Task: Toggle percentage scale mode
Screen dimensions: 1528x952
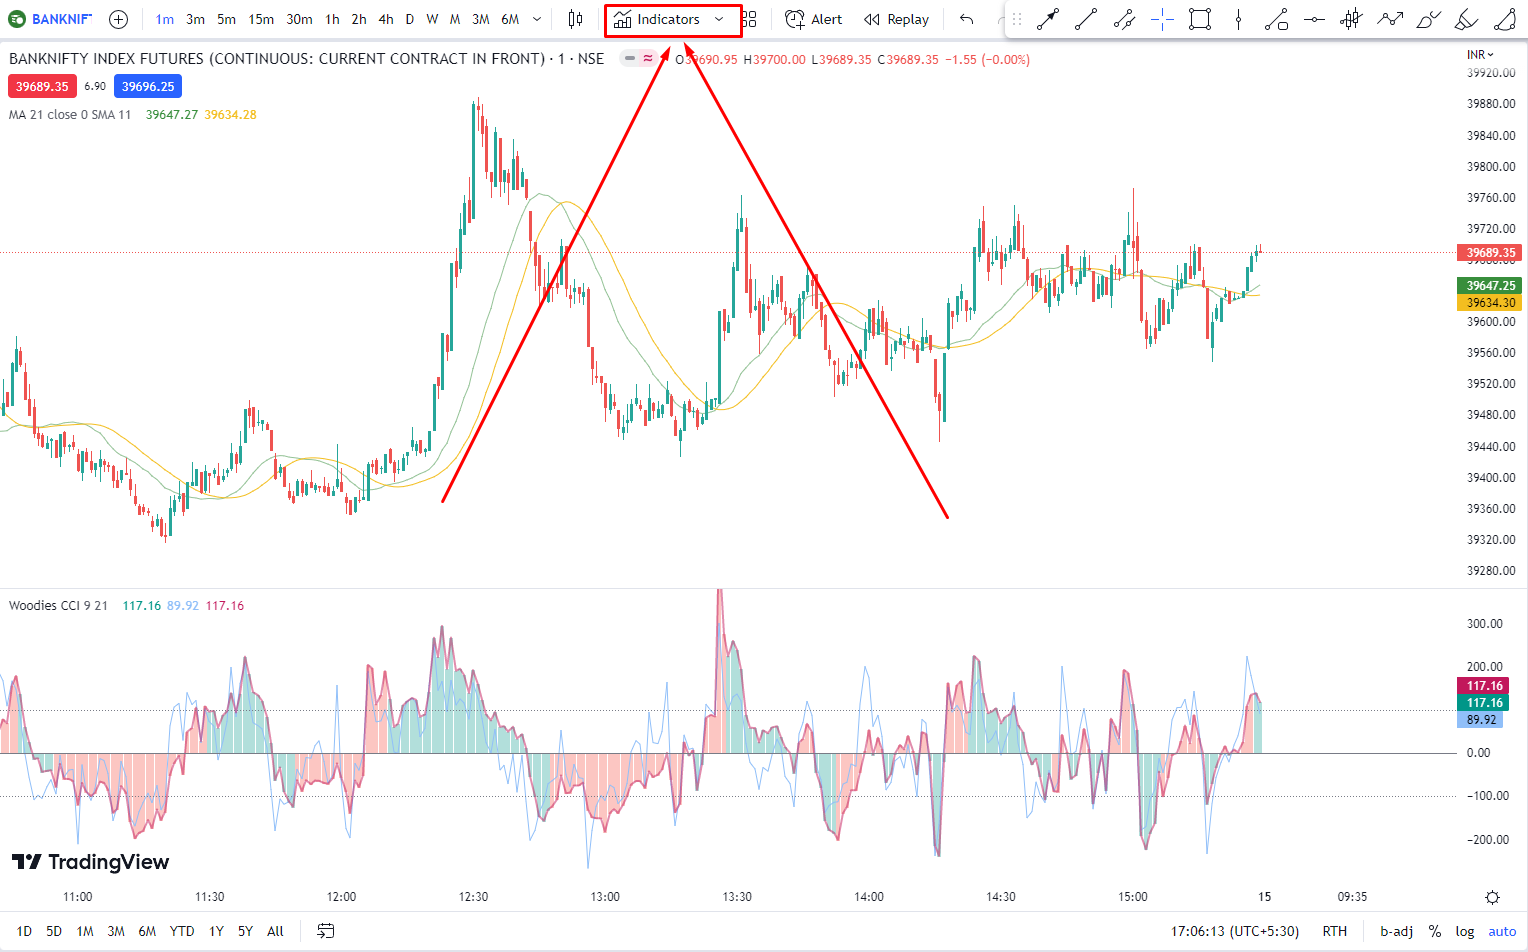Action: [1433, 930]
